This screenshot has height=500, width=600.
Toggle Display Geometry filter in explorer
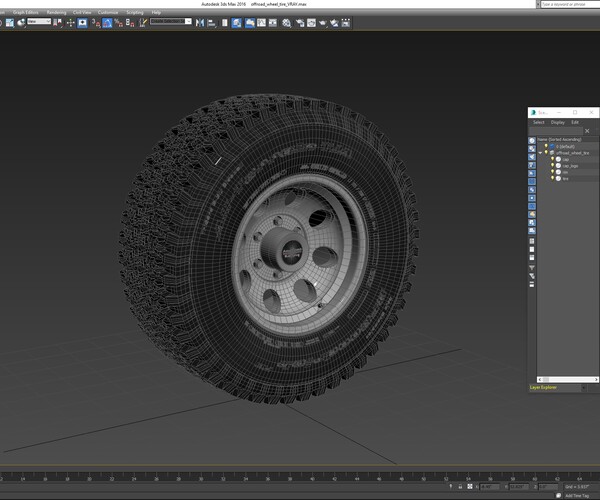coord(532,141)
